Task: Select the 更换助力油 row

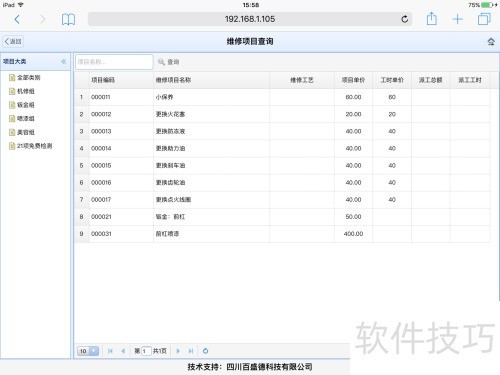Action: pos(282,148)
